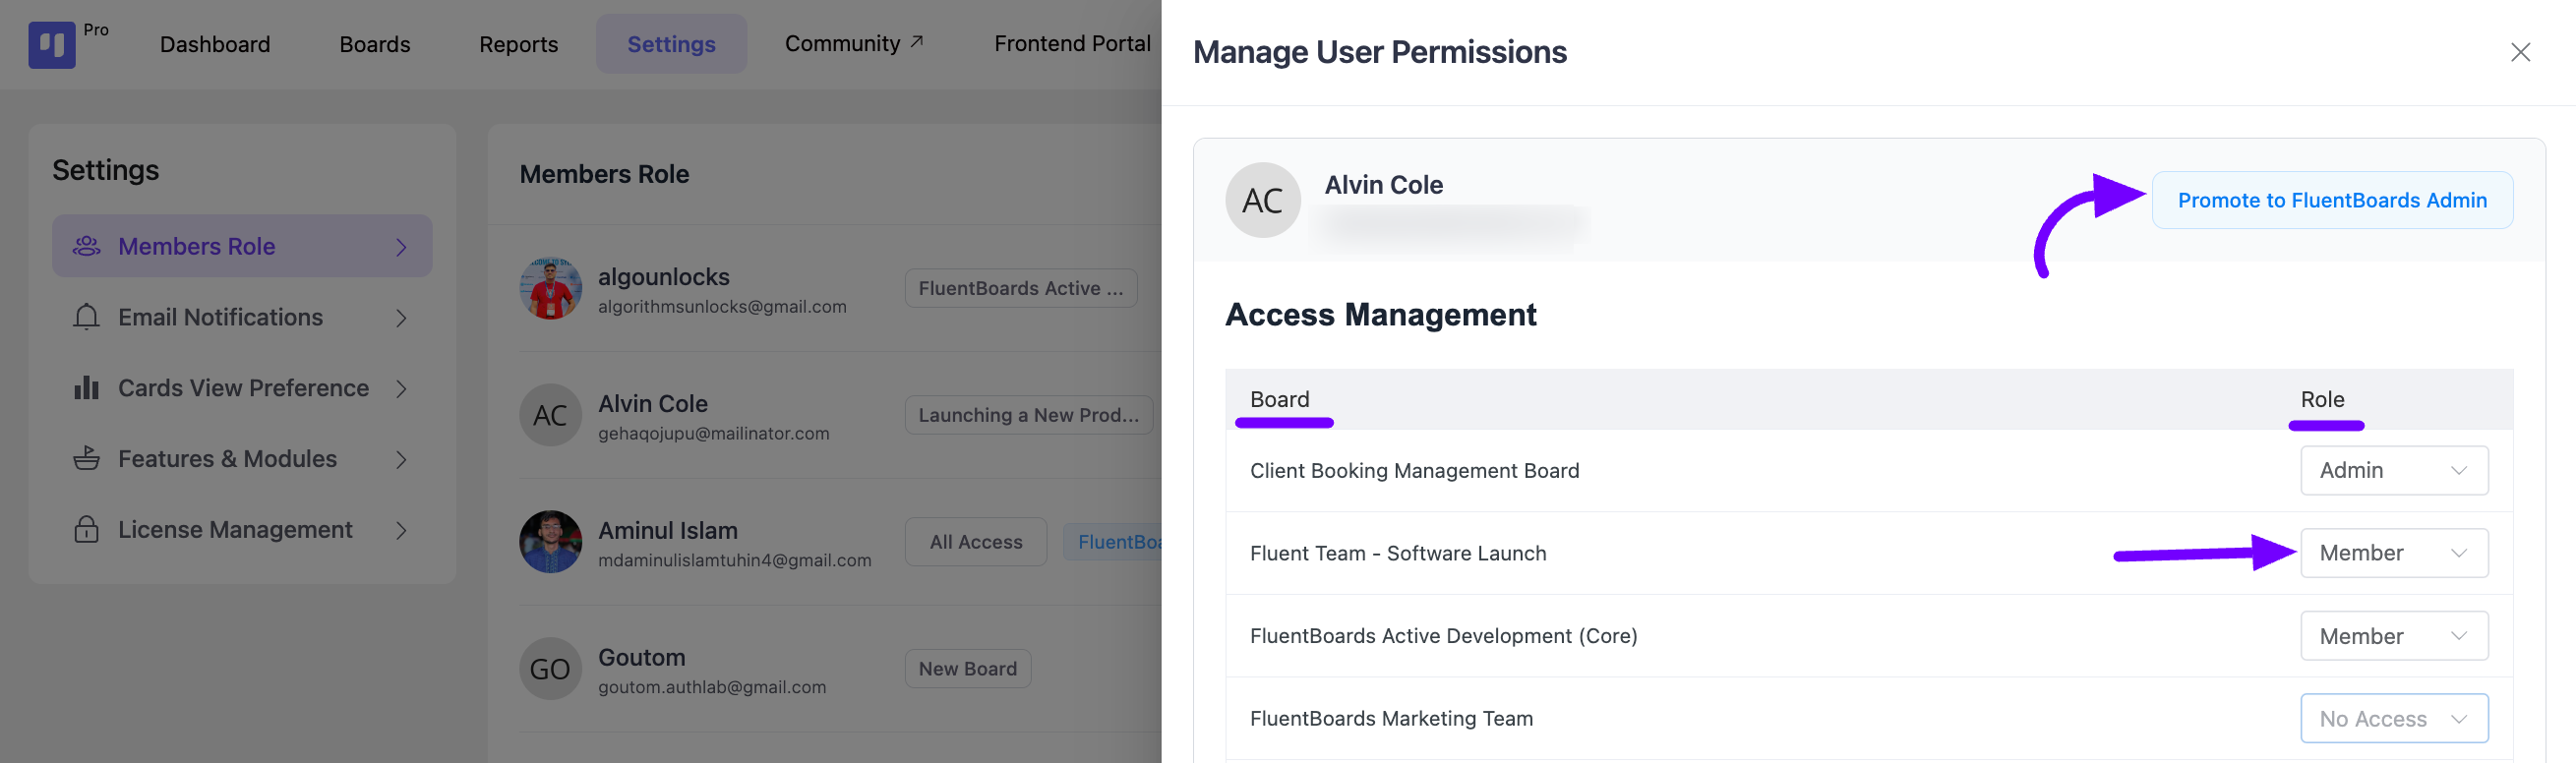Image resolution: width=2576 pixels, height=763 pixels.
Task: Click goutom.authlab@gmail.com email
Action: [712, 688]
